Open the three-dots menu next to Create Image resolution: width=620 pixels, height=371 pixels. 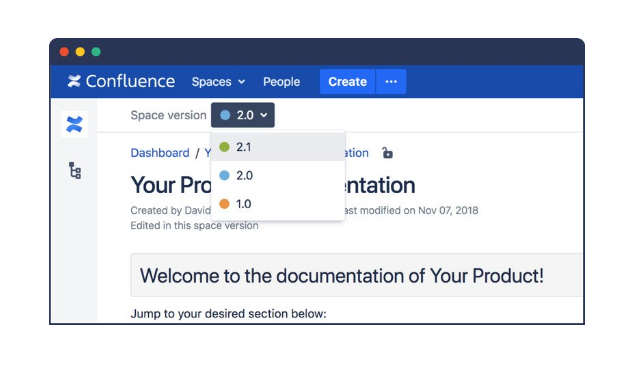pos(391,81)
